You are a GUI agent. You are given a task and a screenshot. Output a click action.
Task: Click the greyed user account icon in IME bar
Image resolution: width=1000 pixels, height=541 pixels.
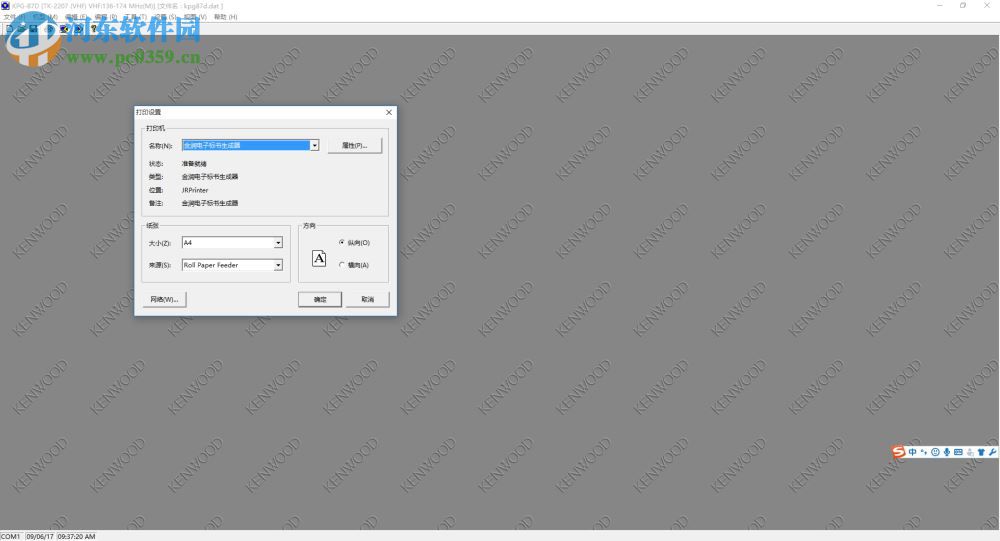[x=970, y=452]
